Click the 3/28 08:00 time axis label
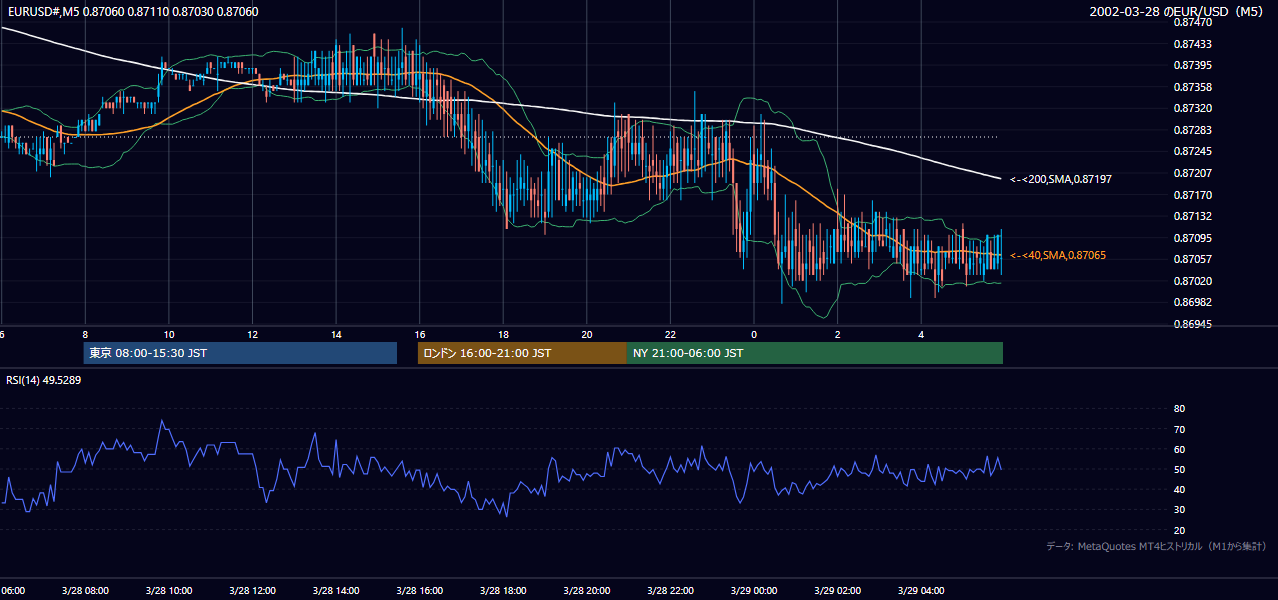1278x600 pixels. click(x=85, y=591)
